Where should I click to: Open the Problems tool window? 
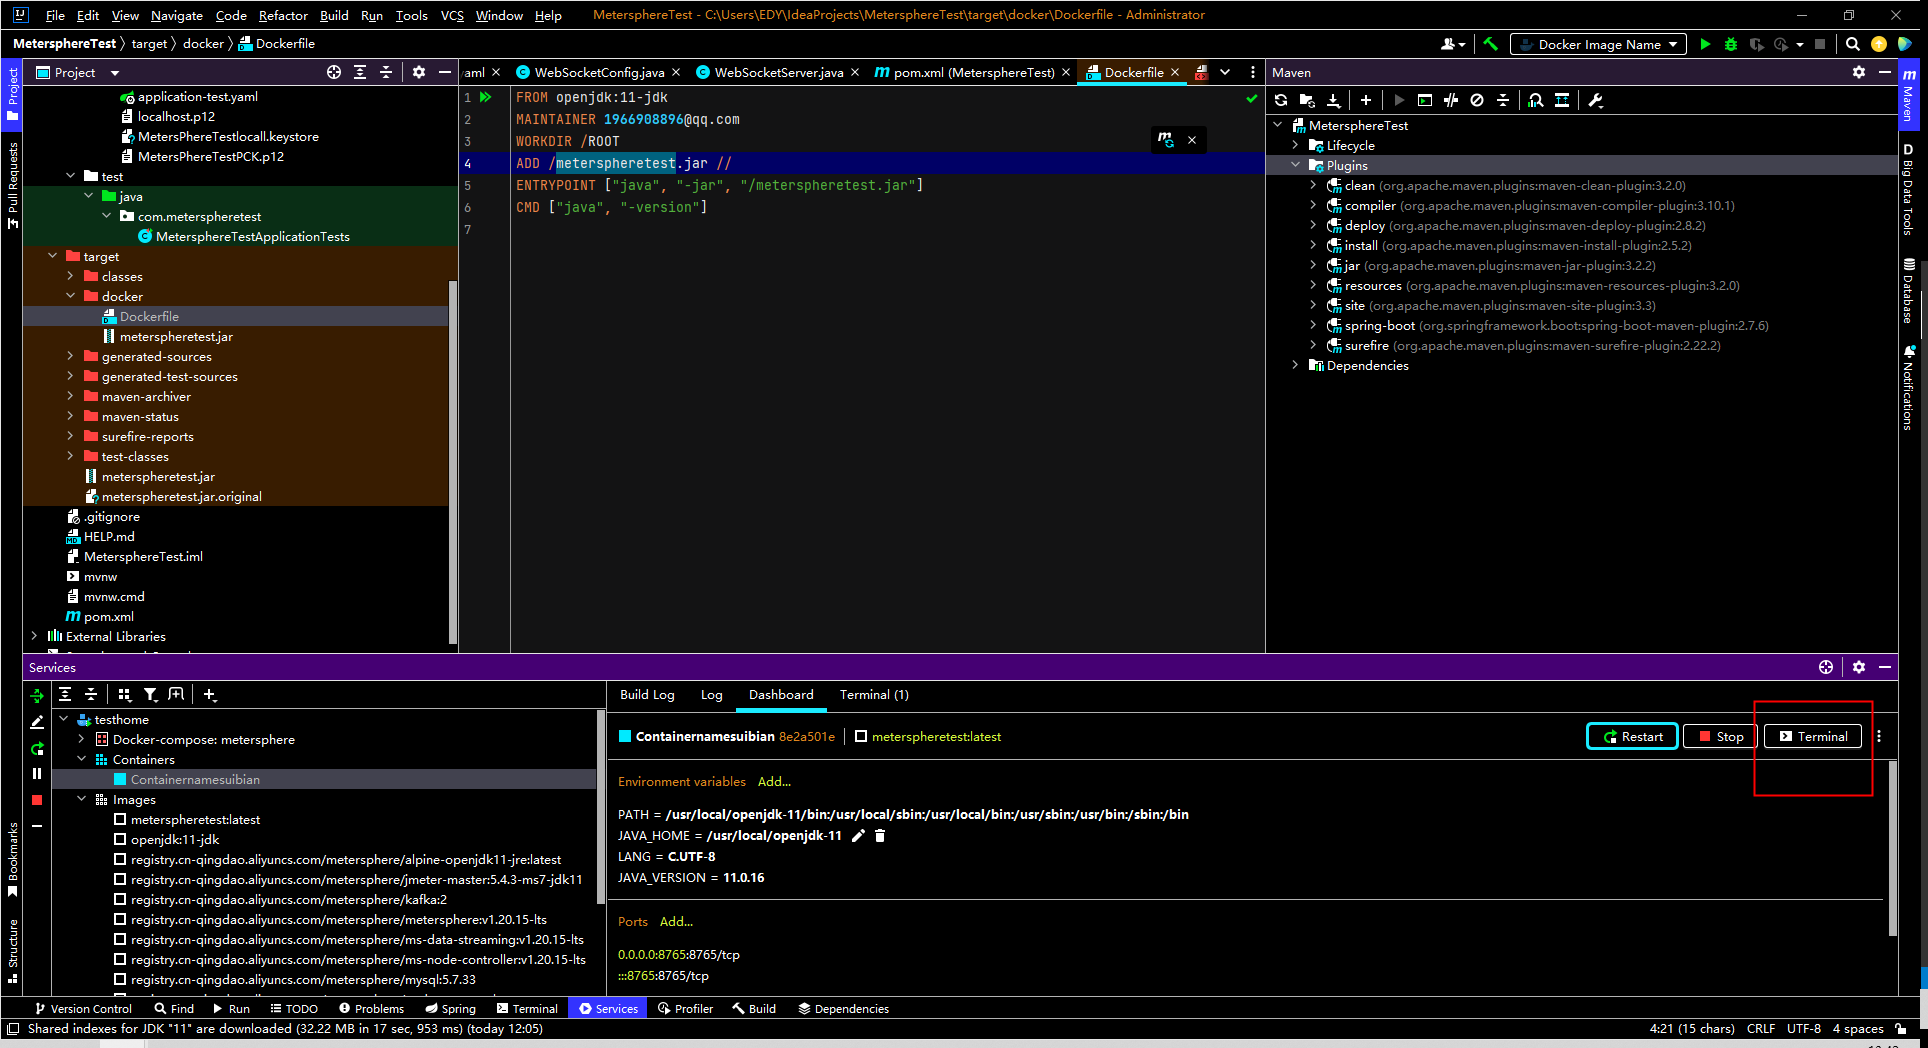[371, 1009]
